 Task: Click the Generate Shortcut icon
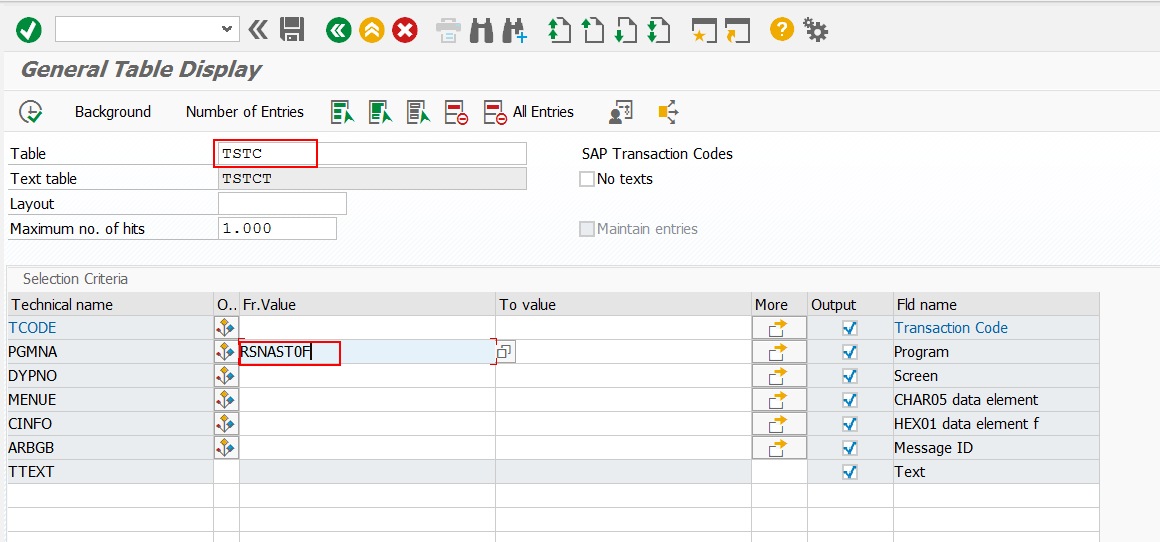tap(737, 30)
